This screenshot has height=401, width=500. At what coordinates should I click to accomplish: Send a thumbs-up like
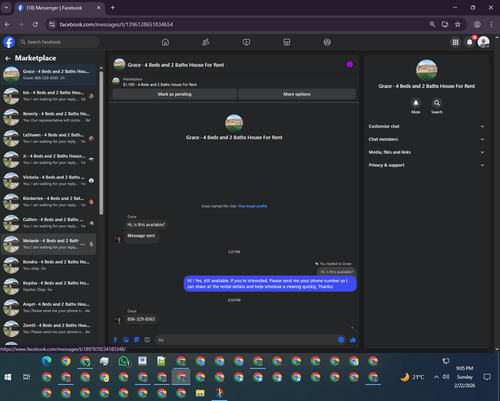click(x=353, y=340)
